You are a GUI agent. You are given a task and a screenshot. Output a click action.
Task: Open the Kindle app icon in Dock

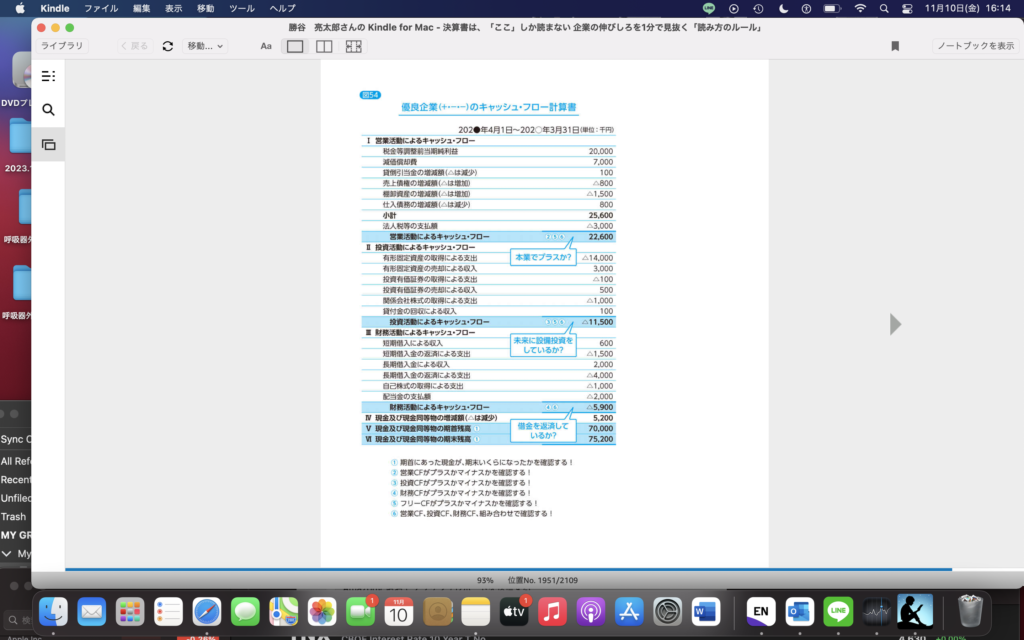click(x=914, y=611)
